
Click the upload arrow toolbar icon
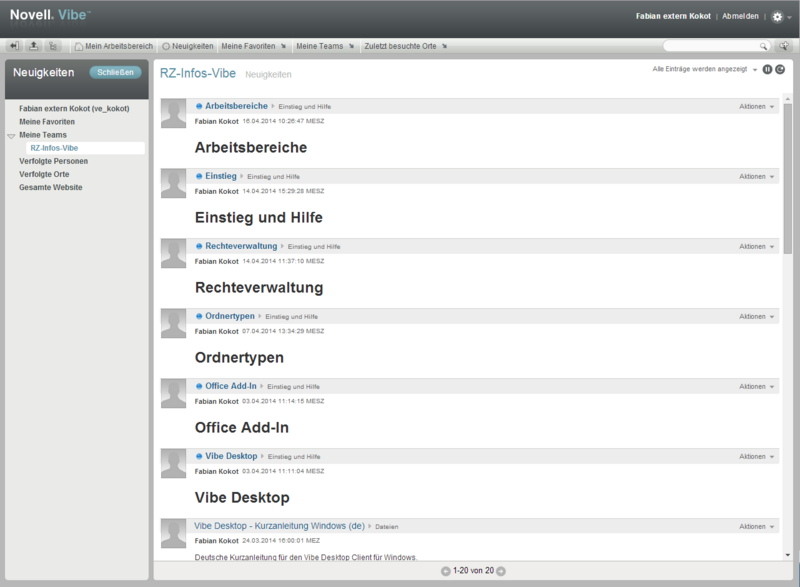pyautogui.click(x=33, y=46)
